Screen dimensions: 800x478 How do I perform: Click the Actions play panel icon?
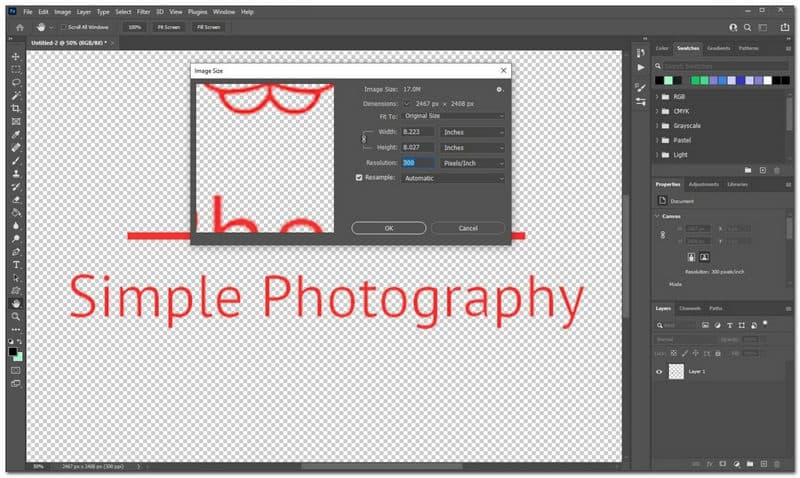pyautogui.click(x=641, y=67)
